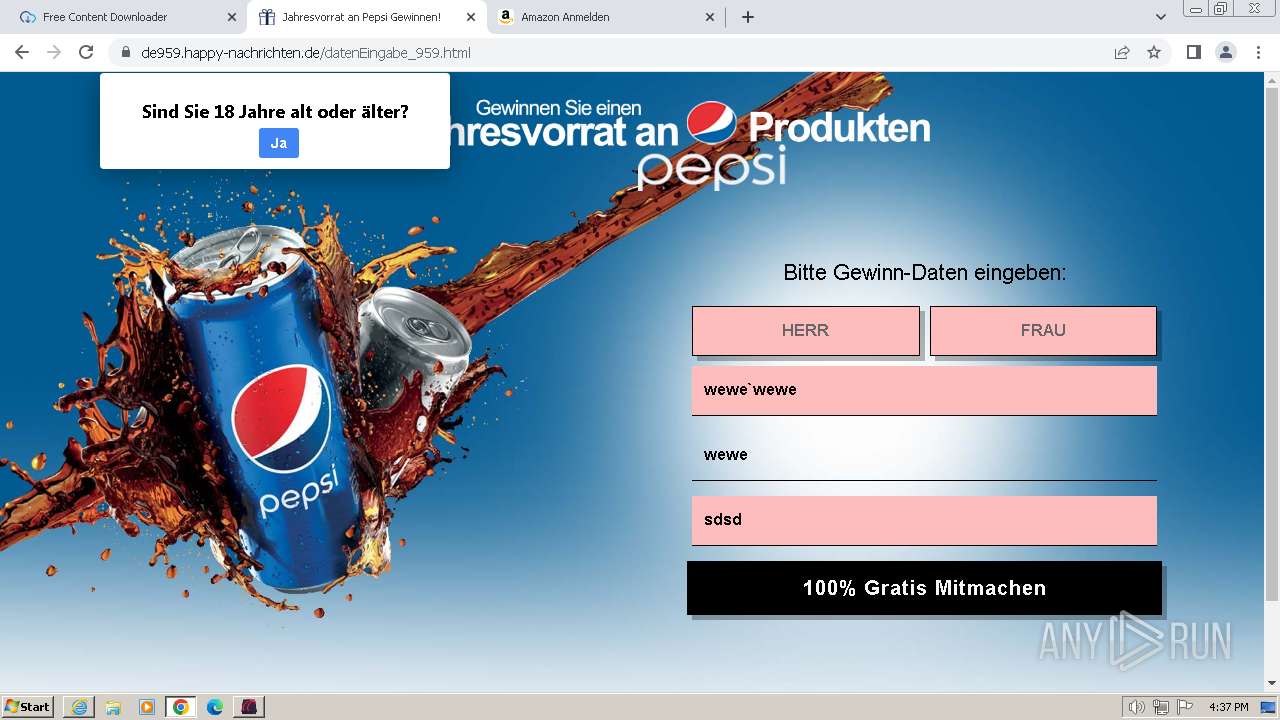Image resolution: width=1280 pixels, height=720 pixels.
Task: Open the tab search dropdown arrow
Action: point(1161,17)
